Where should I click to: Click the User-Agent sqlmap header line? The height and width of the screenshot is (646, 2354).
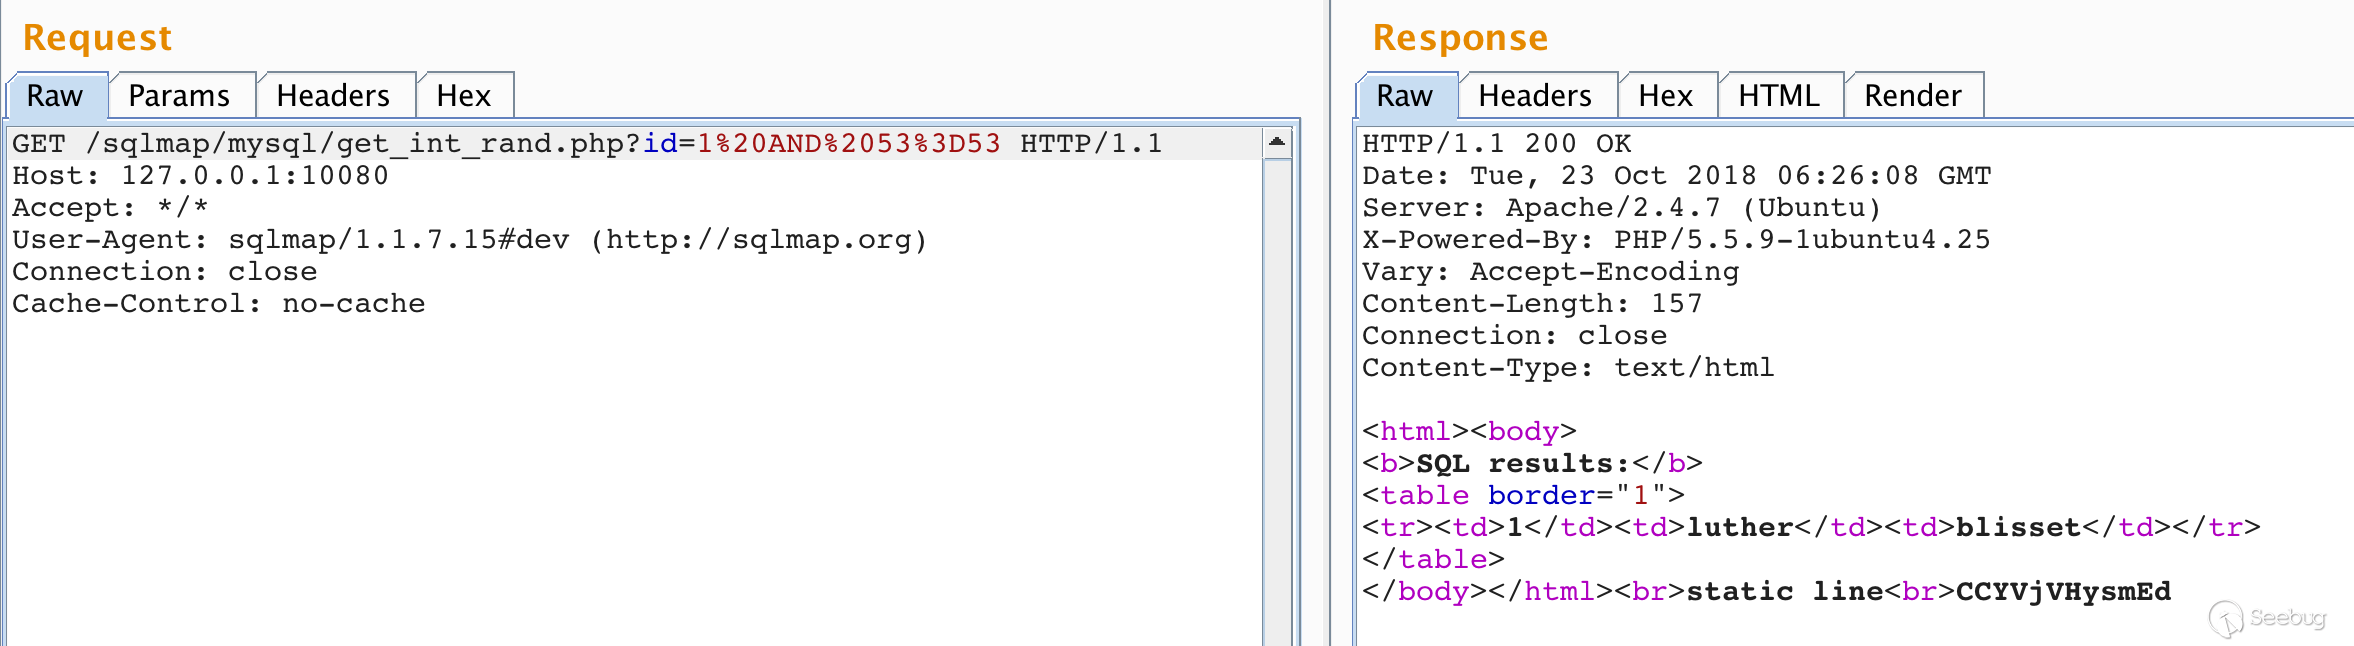(x=470, y=240)
